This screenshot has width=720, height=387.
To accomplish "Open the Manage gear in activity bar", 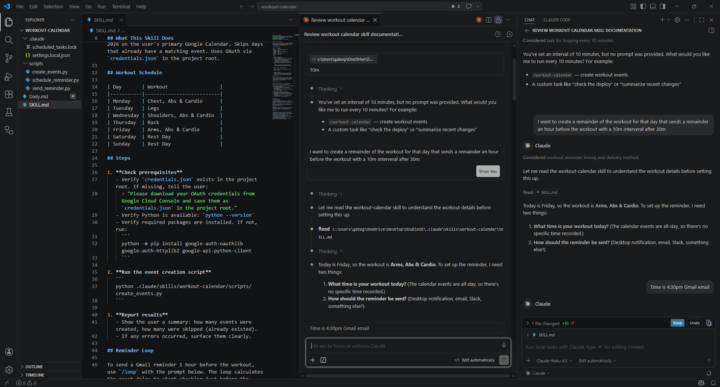I will [x=9, y=370].
